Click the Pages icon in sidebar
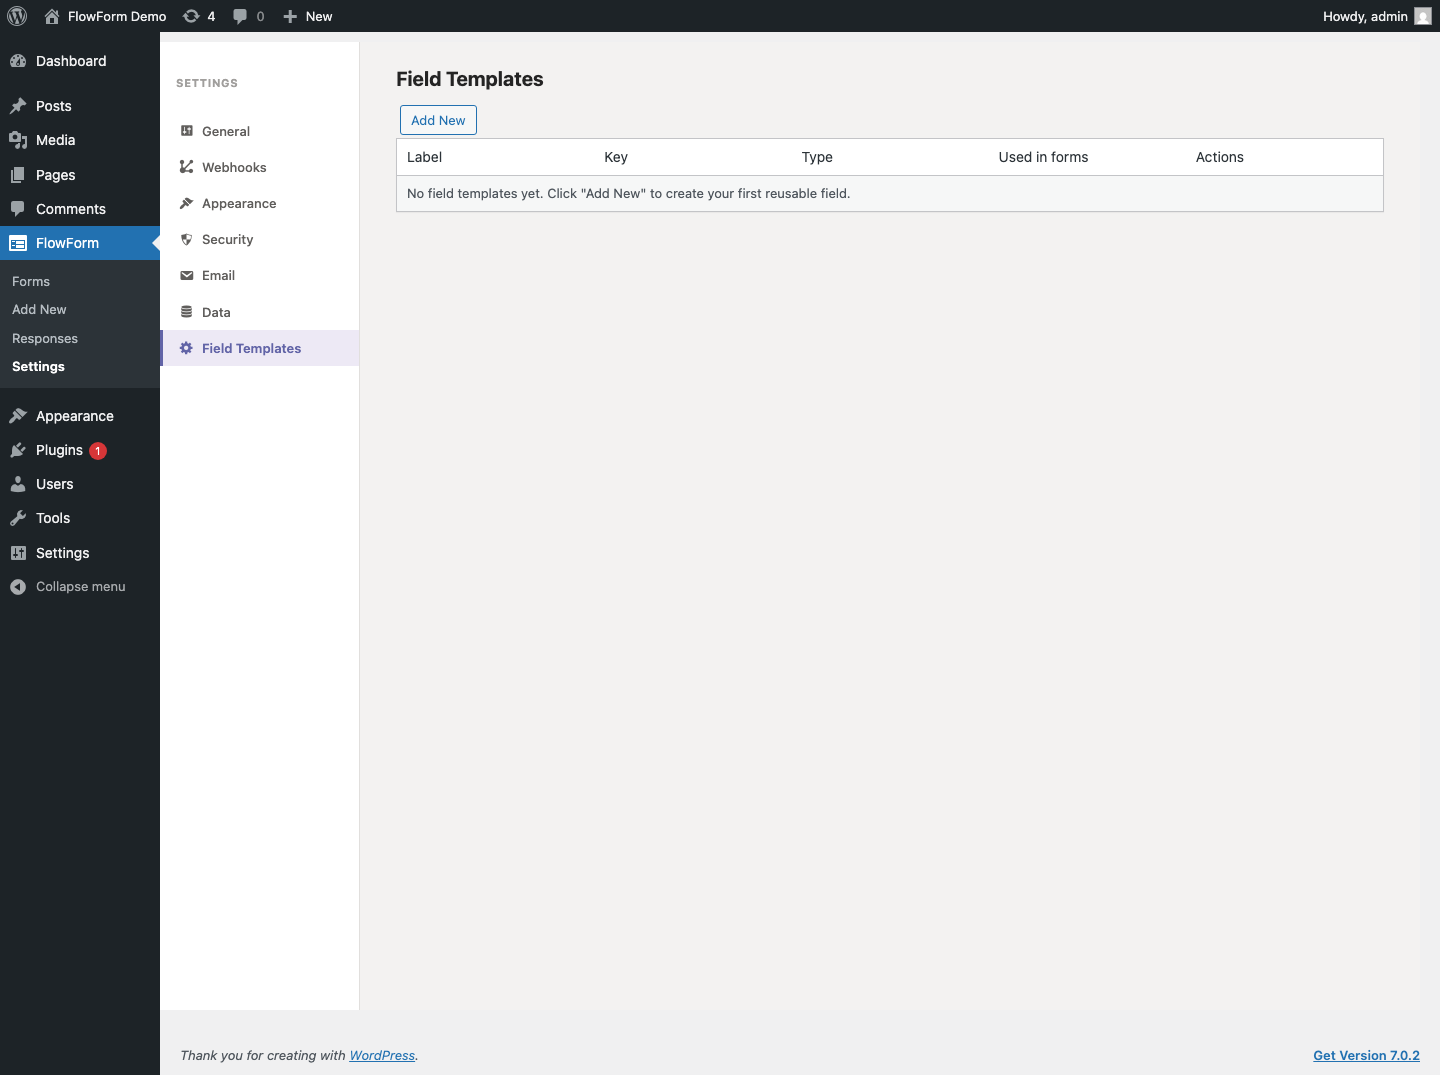Screen dimensions: 1440x1075 (18, 175)
